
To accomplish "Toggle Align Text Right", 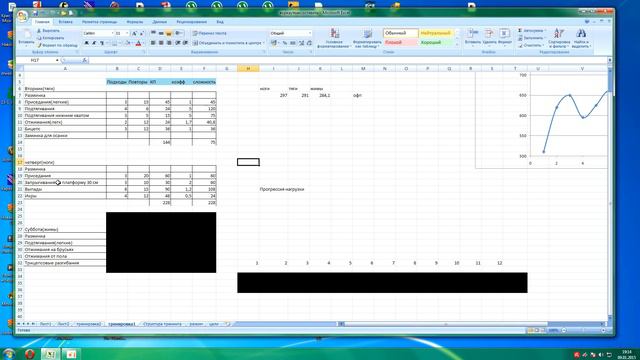I will (x=169, y=43).
